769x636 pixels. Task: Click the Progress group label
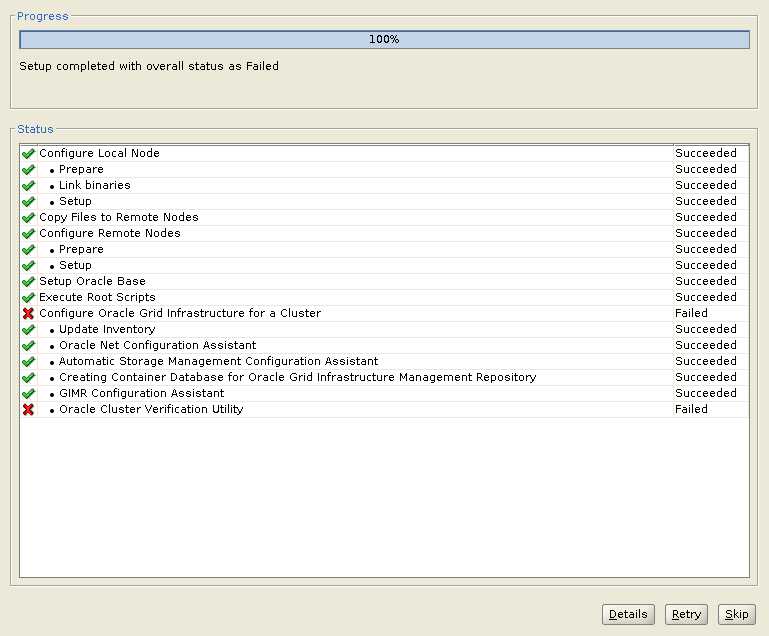(x=43, y=16)
